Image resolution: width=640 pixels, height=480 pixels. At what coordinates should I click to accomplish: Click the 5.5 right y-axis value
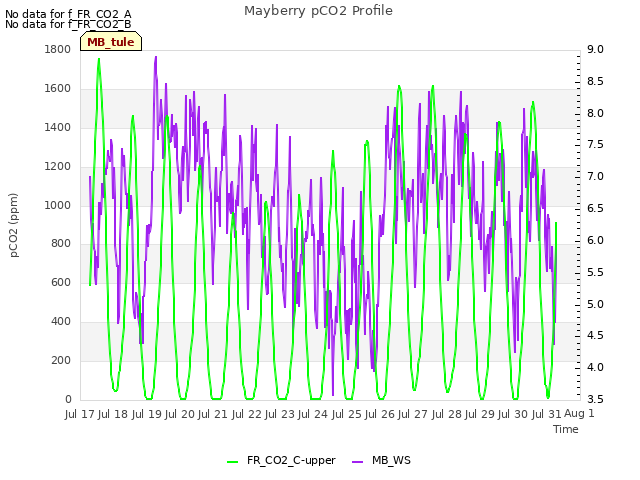[x=595, y=272]
